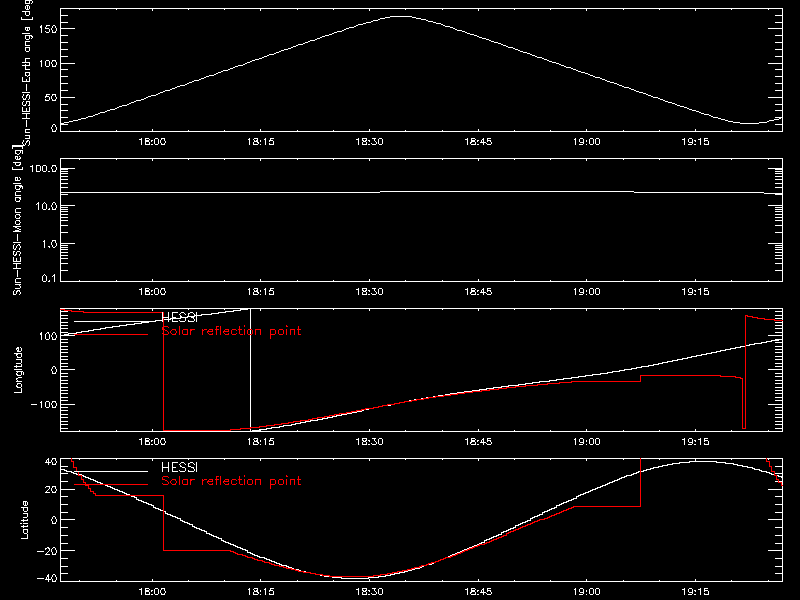Click 18:45 under the Moon angle plot
The height and width of the screenshot is (600, 800).
pyautogui.click(x=478, y=291)
